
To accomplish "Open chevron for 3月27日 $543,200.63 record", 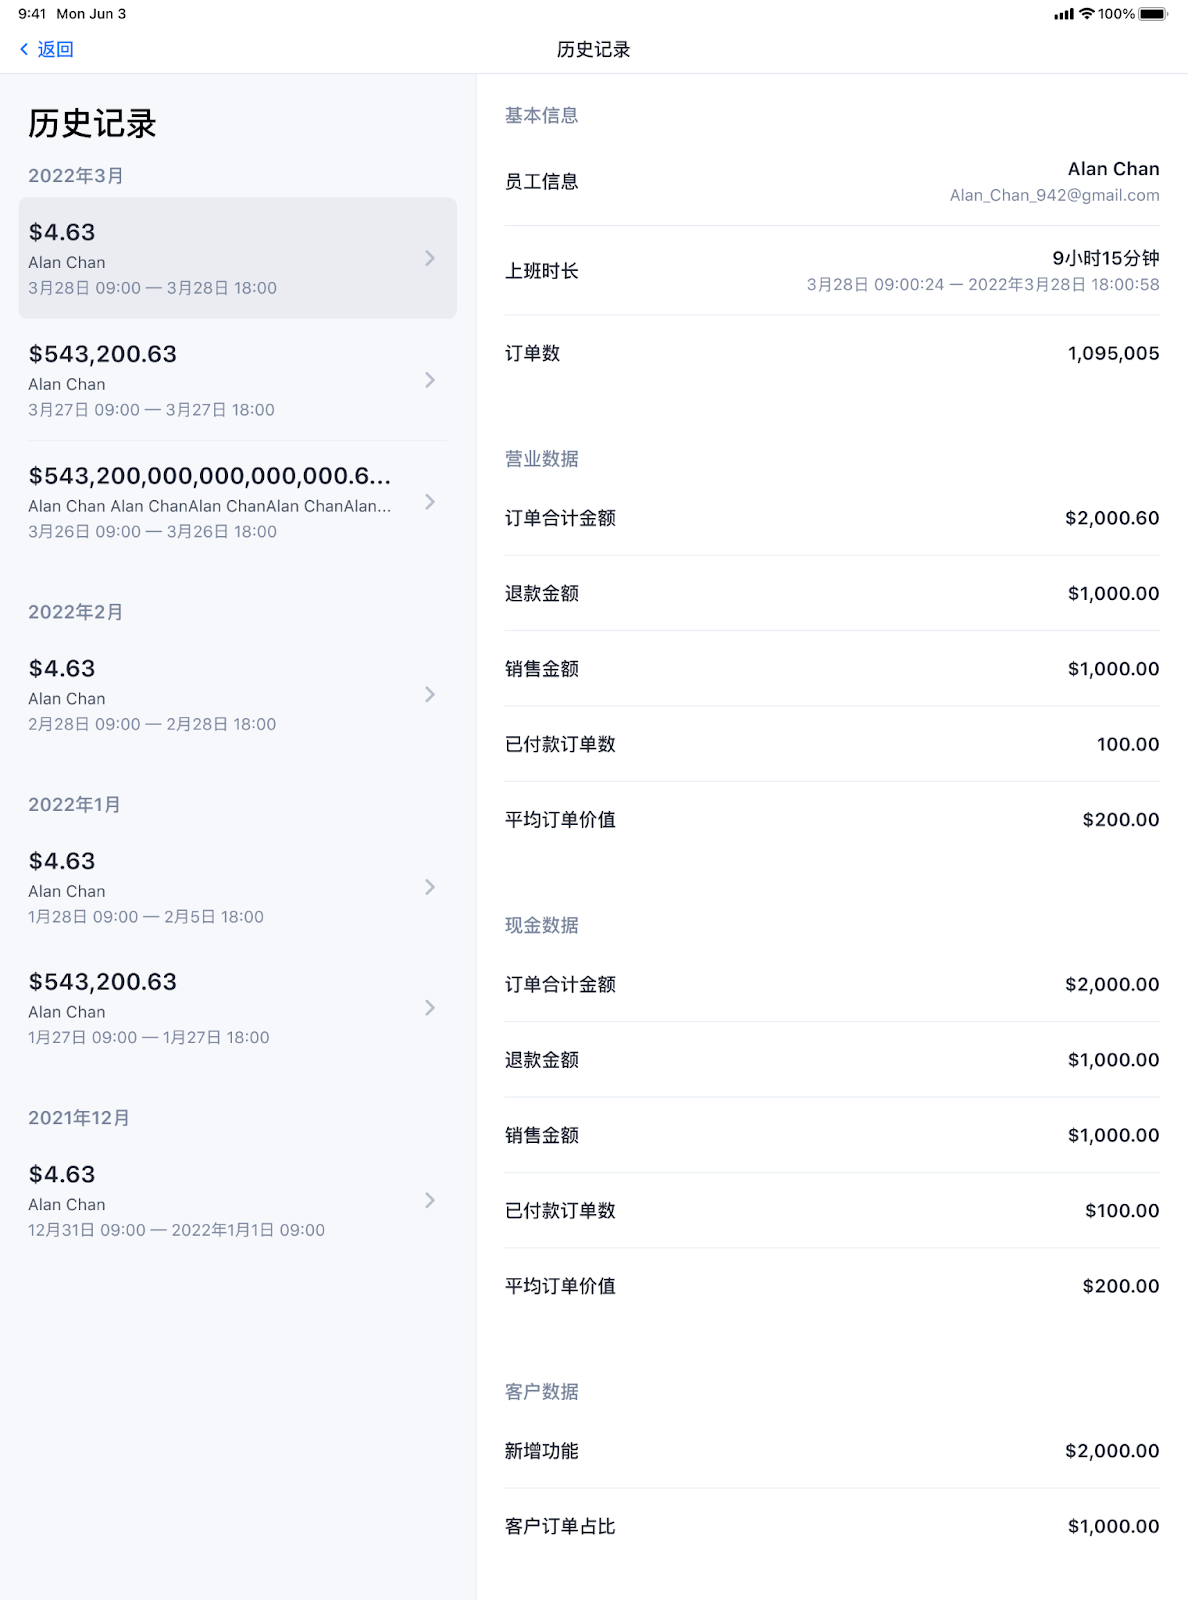I will [430, 380].
